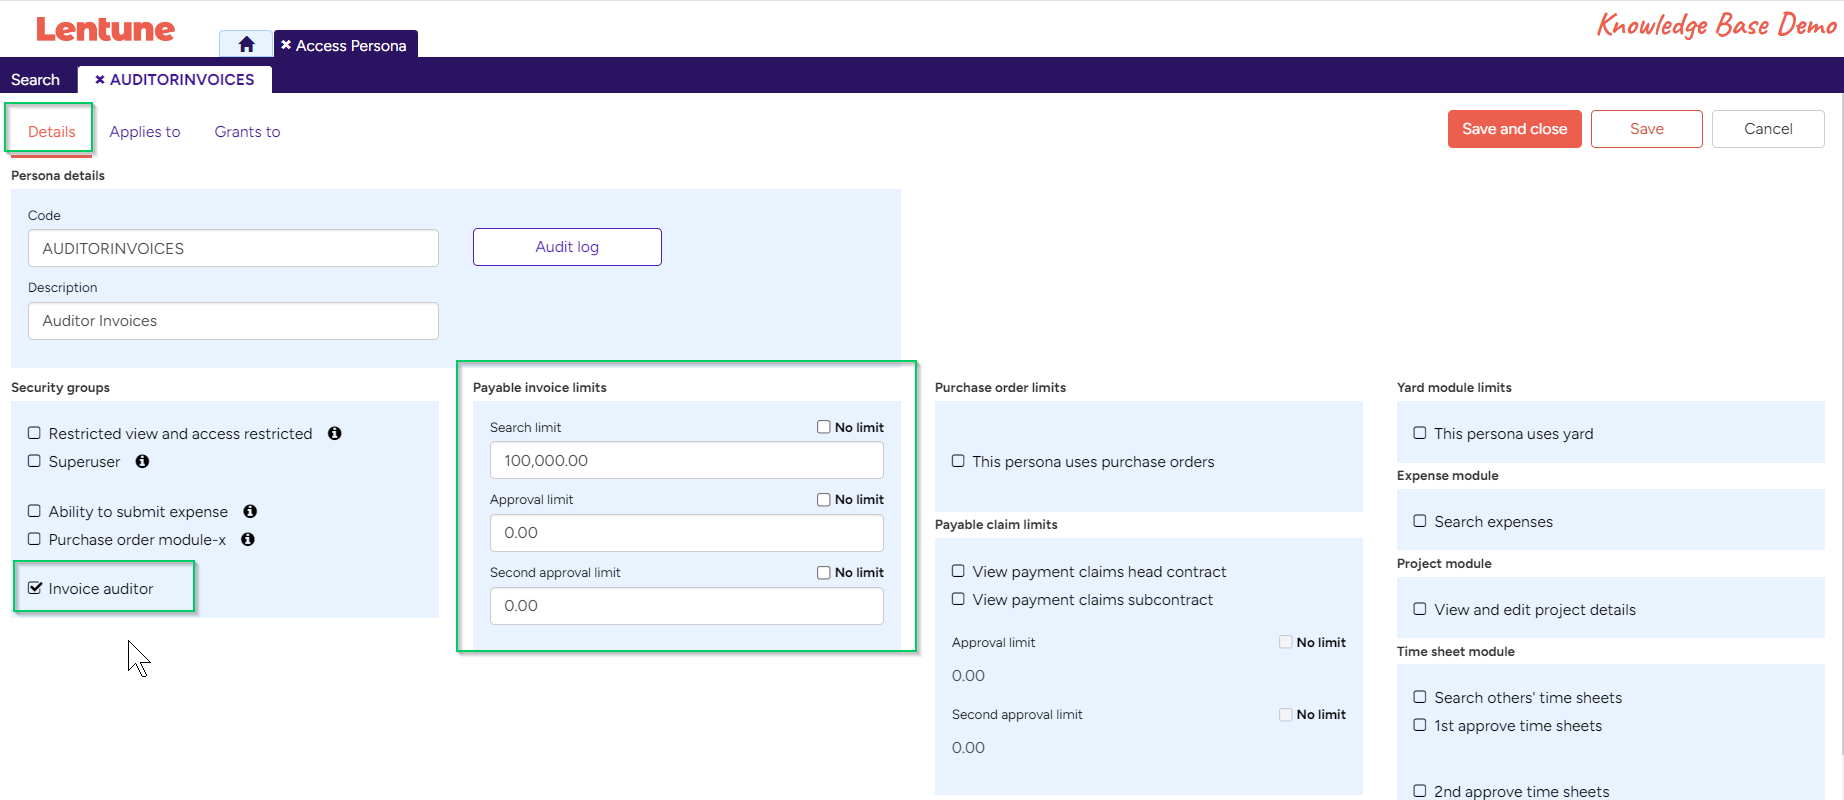Tick No limit for payable invoice Approval limit
Viewport: 1844px width, 800px height.
click(x=824, y=499)
